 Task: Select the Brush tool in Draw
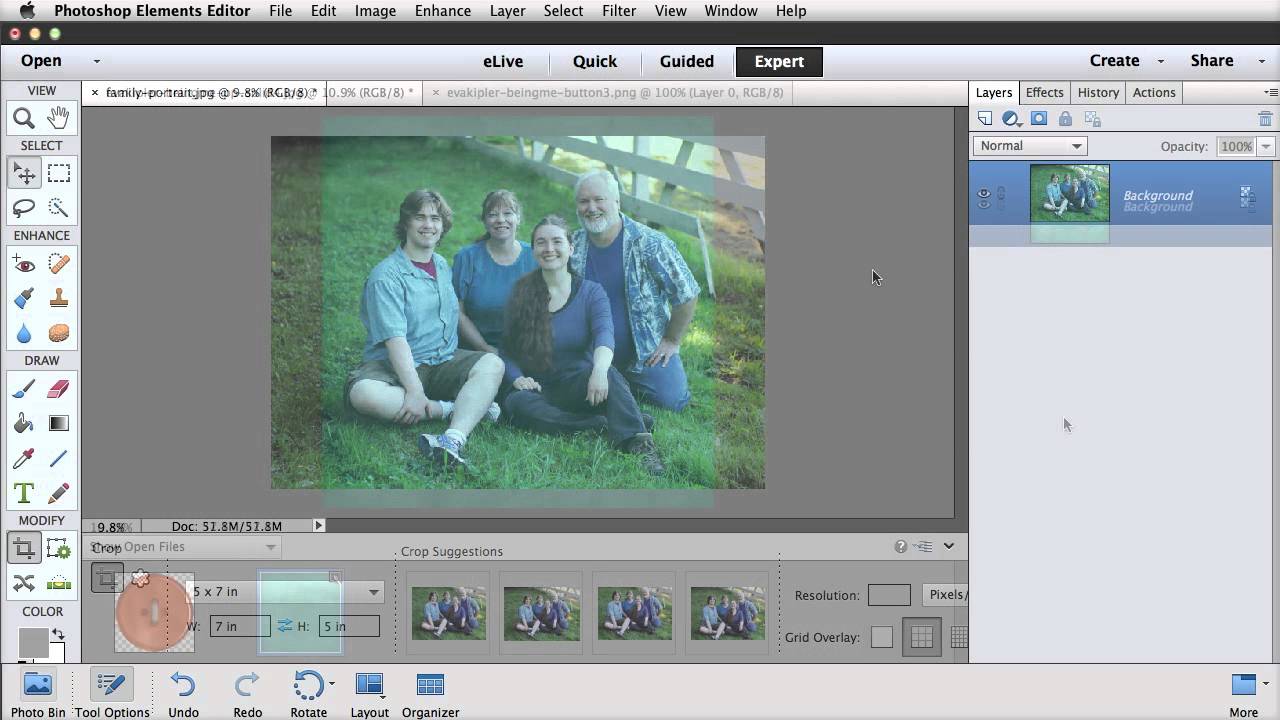click(x=24, y=389)
